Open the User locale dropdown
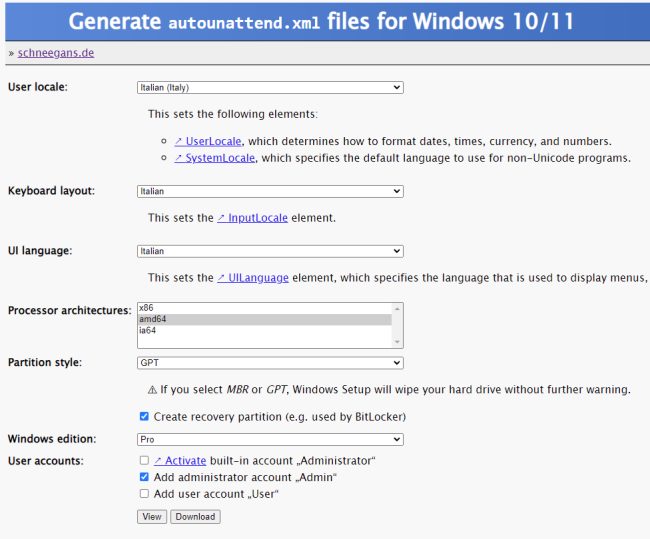 click(270, 87)
